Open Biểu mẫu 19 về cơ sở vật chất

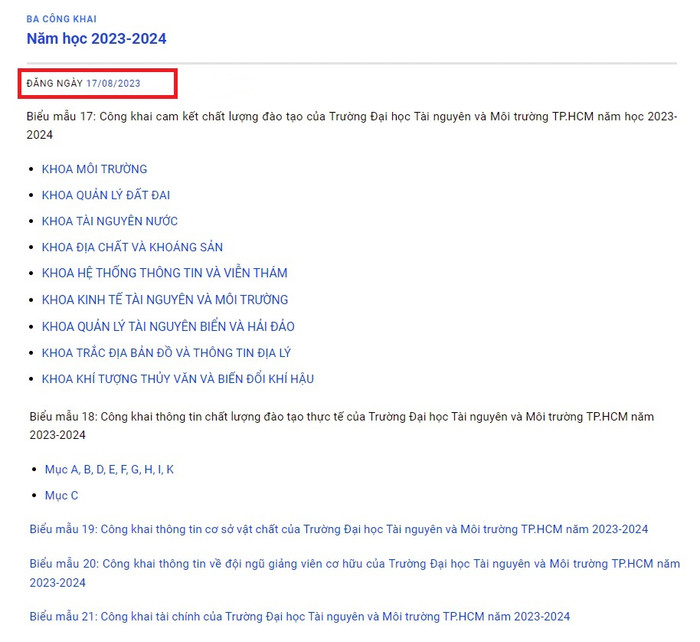coord(338,529)
